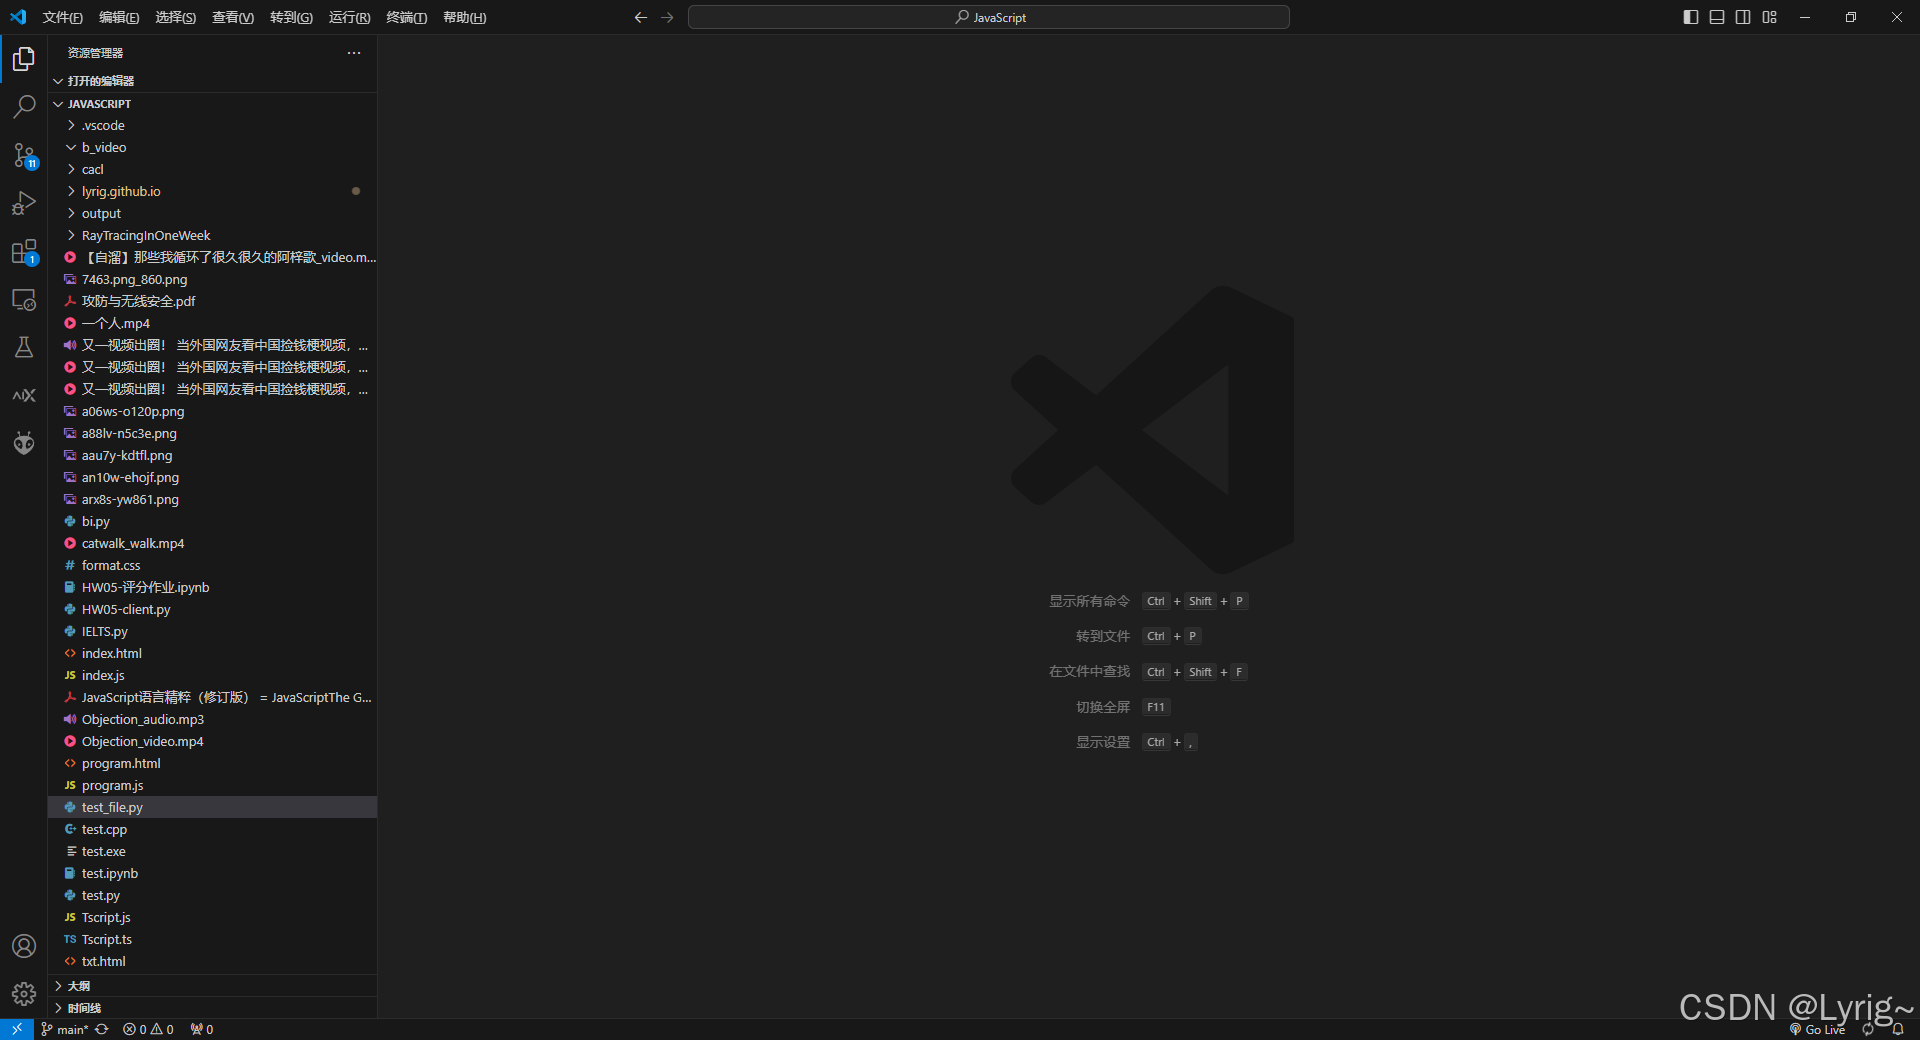Open the Testing flask icon

tap(24, 347)
